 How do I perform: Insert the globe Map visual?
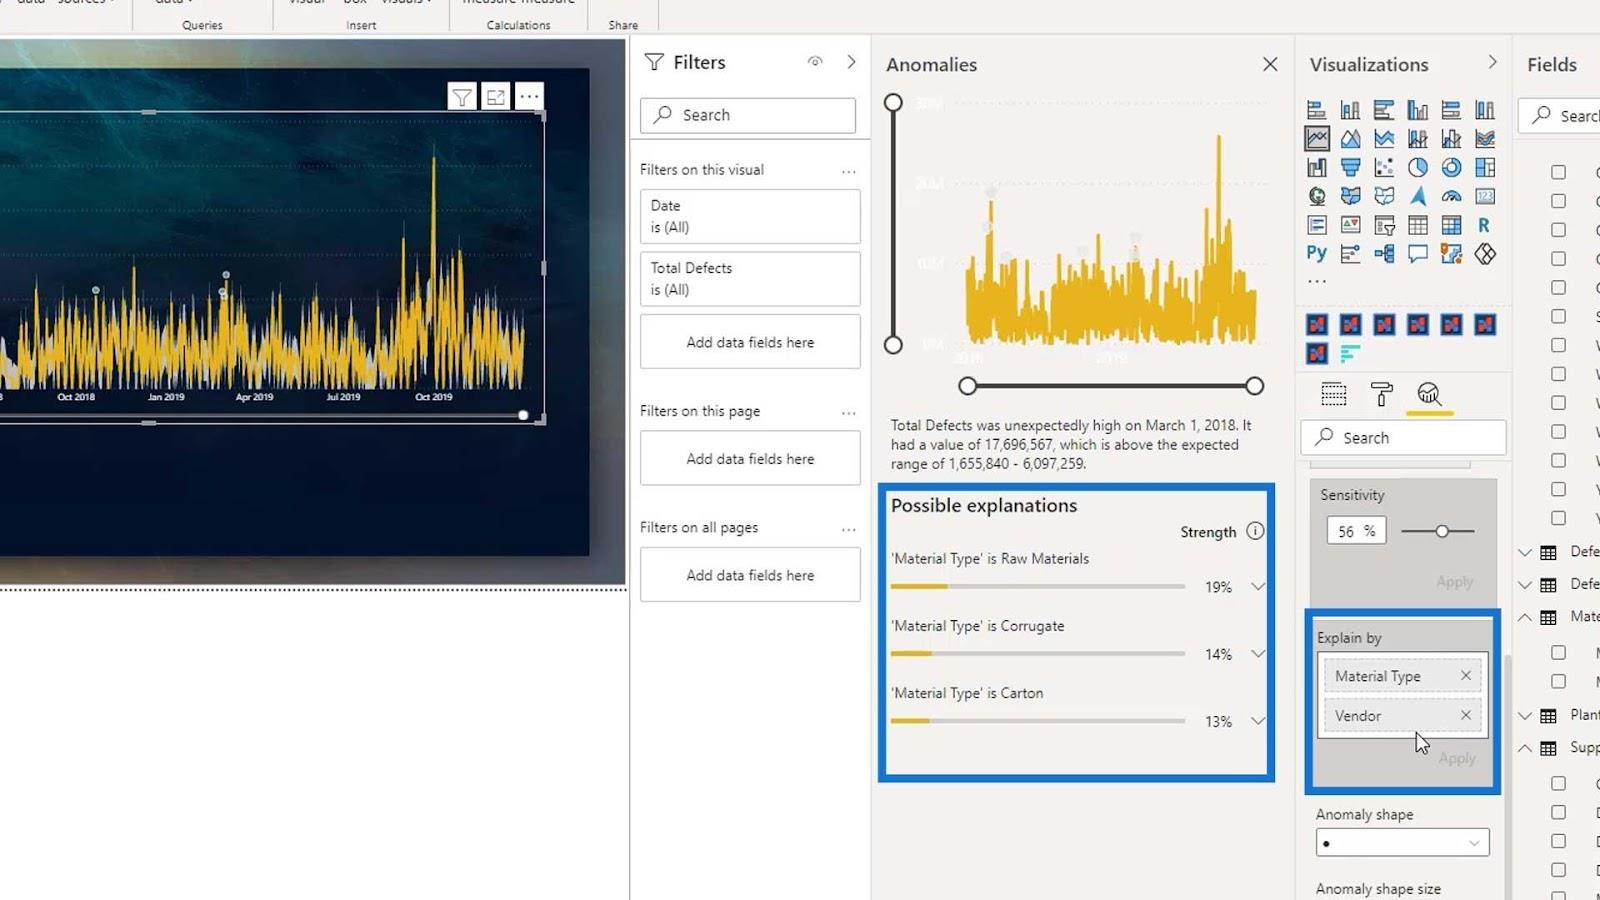1317,197
